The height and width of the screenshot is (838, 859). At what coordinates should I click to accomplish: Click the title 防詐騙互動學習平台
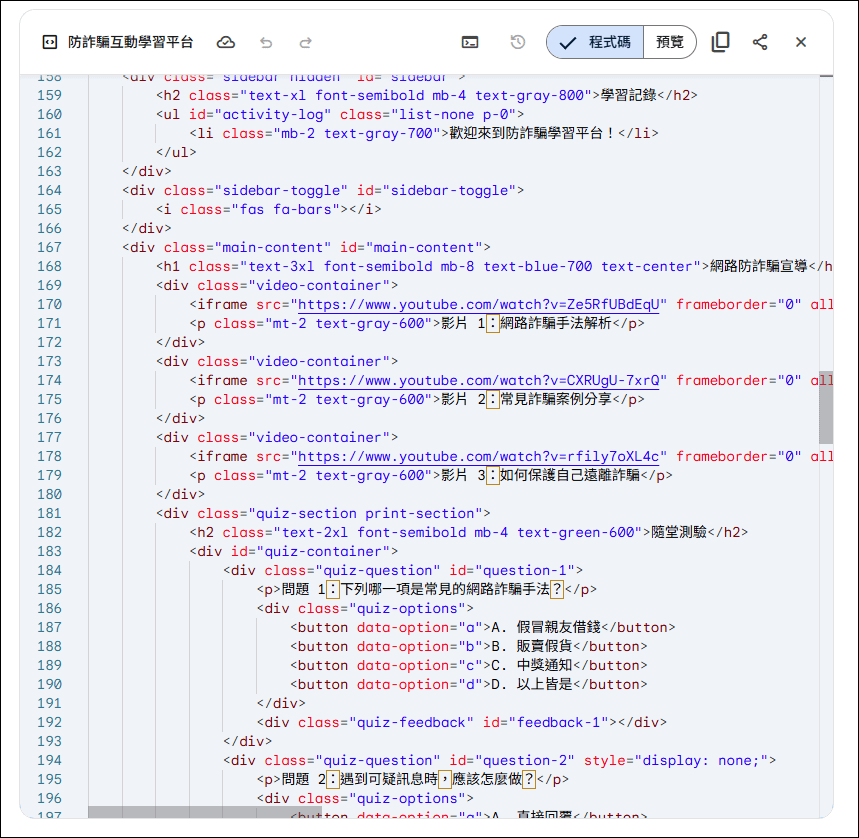pyautogui.click(x=130, y=42)
